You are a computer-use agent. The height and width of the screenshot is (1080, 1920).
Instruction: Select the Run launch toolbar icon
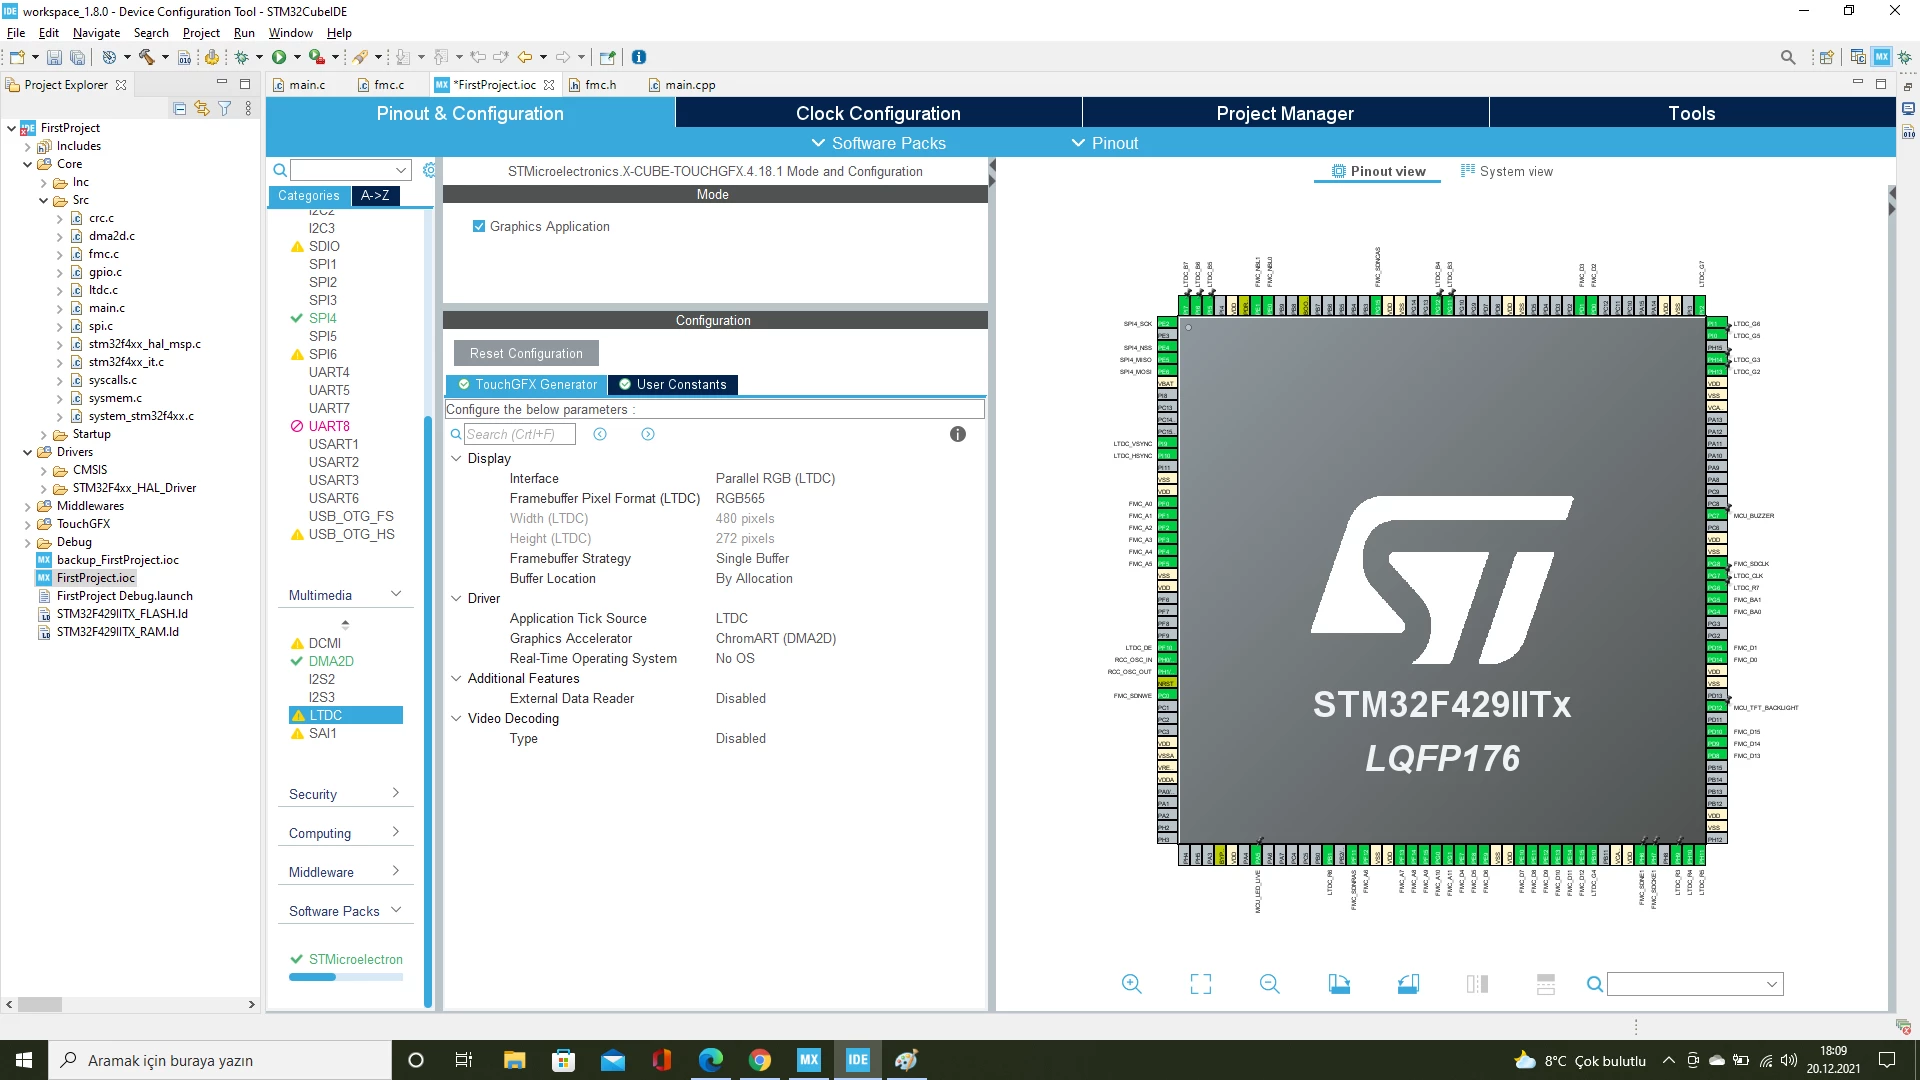(x=280, y=57)
